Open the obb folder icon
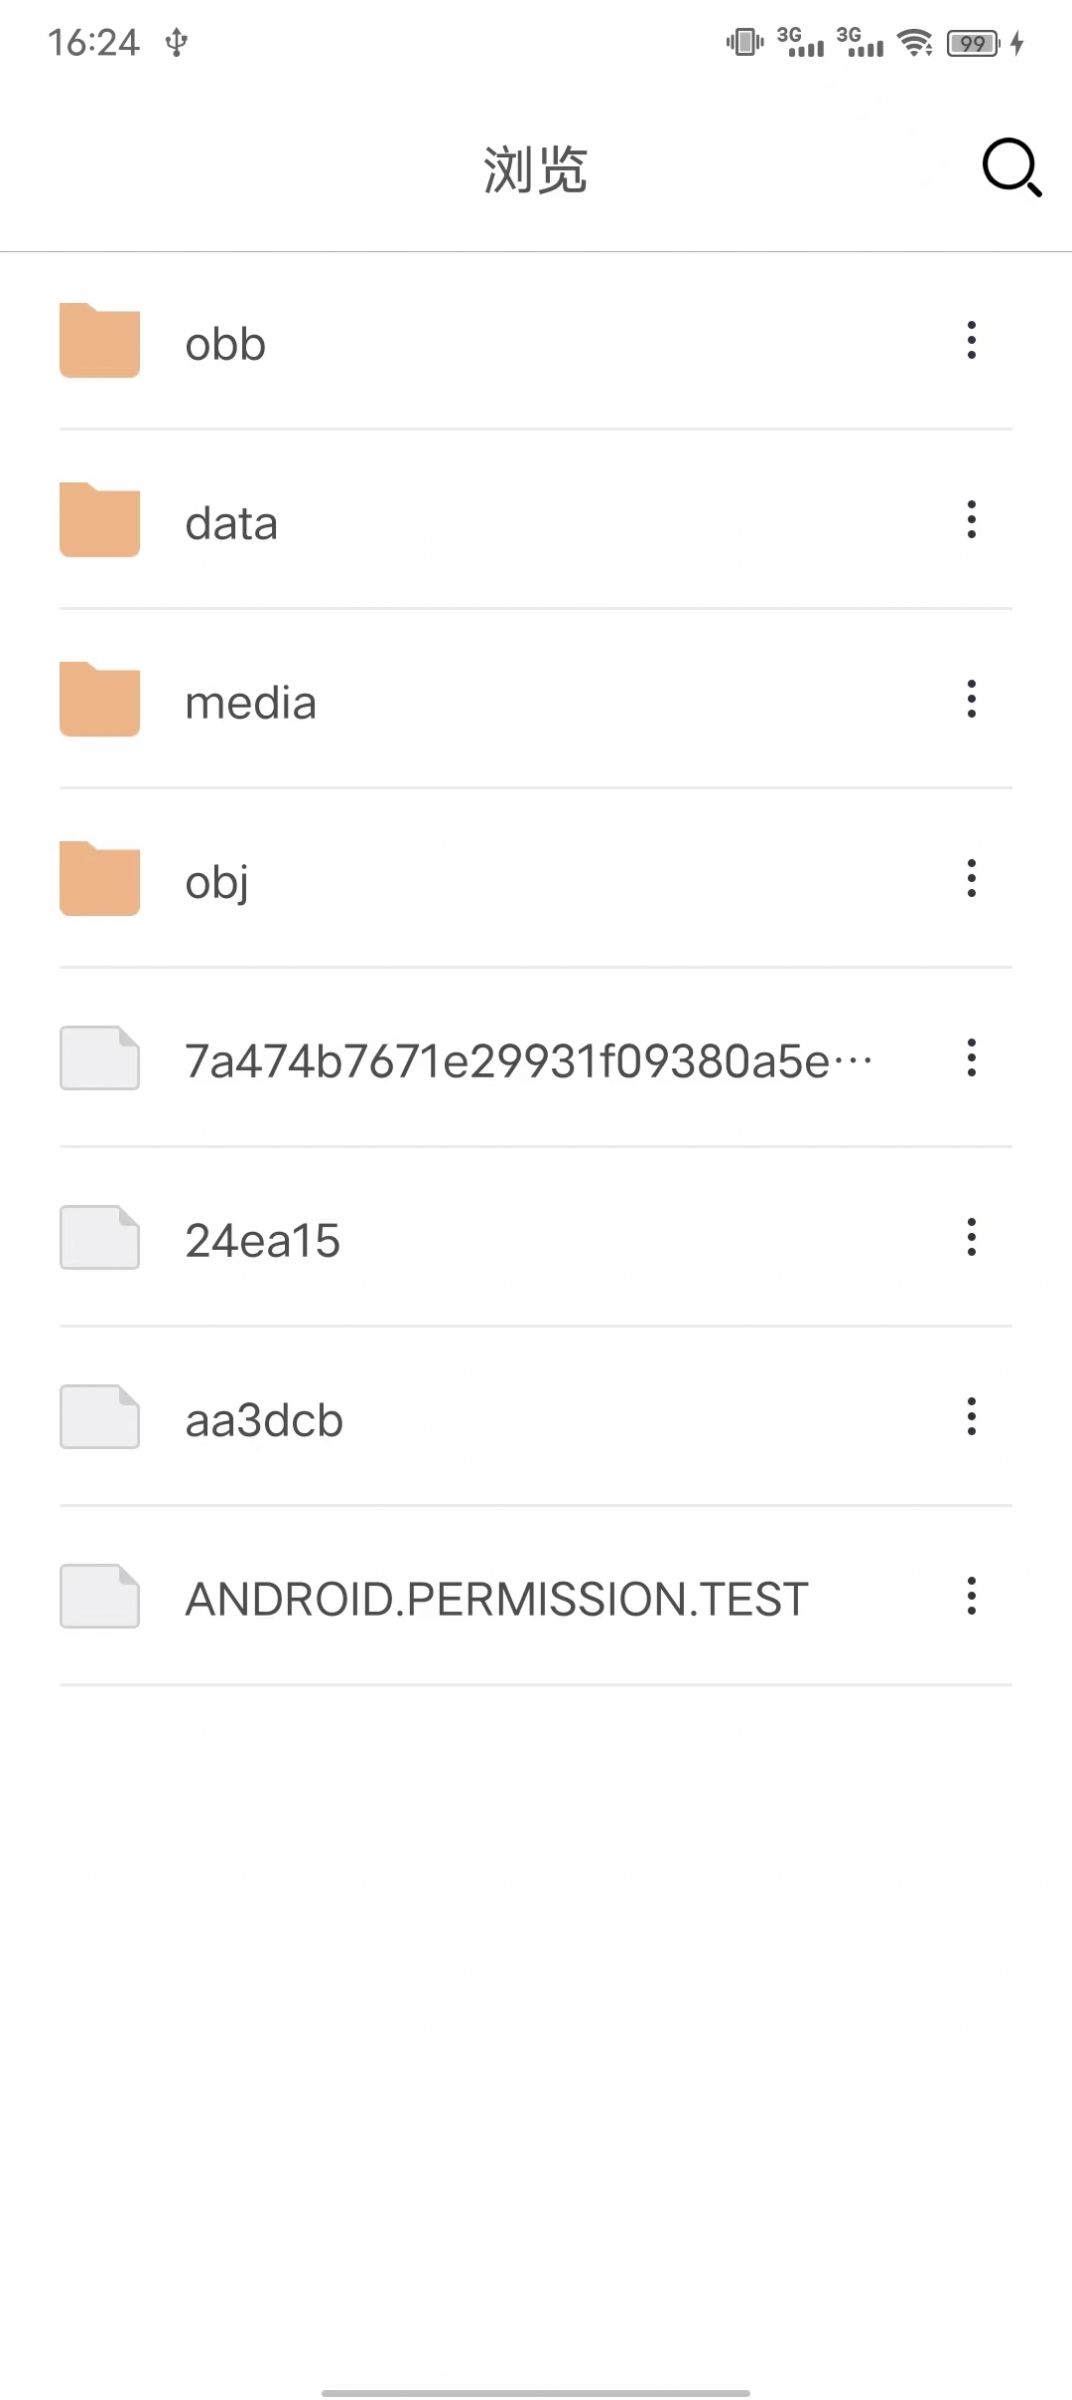1072x2400 pixels. [99, 341]
